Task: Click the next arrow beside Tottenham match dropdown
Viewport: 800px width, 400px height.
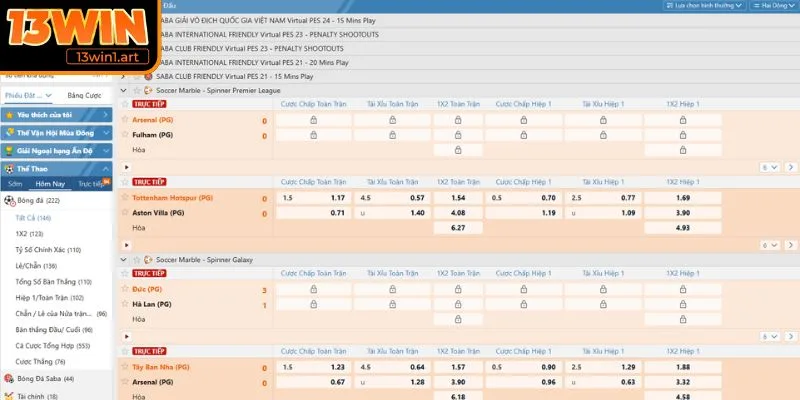Action: click(789, 245)
